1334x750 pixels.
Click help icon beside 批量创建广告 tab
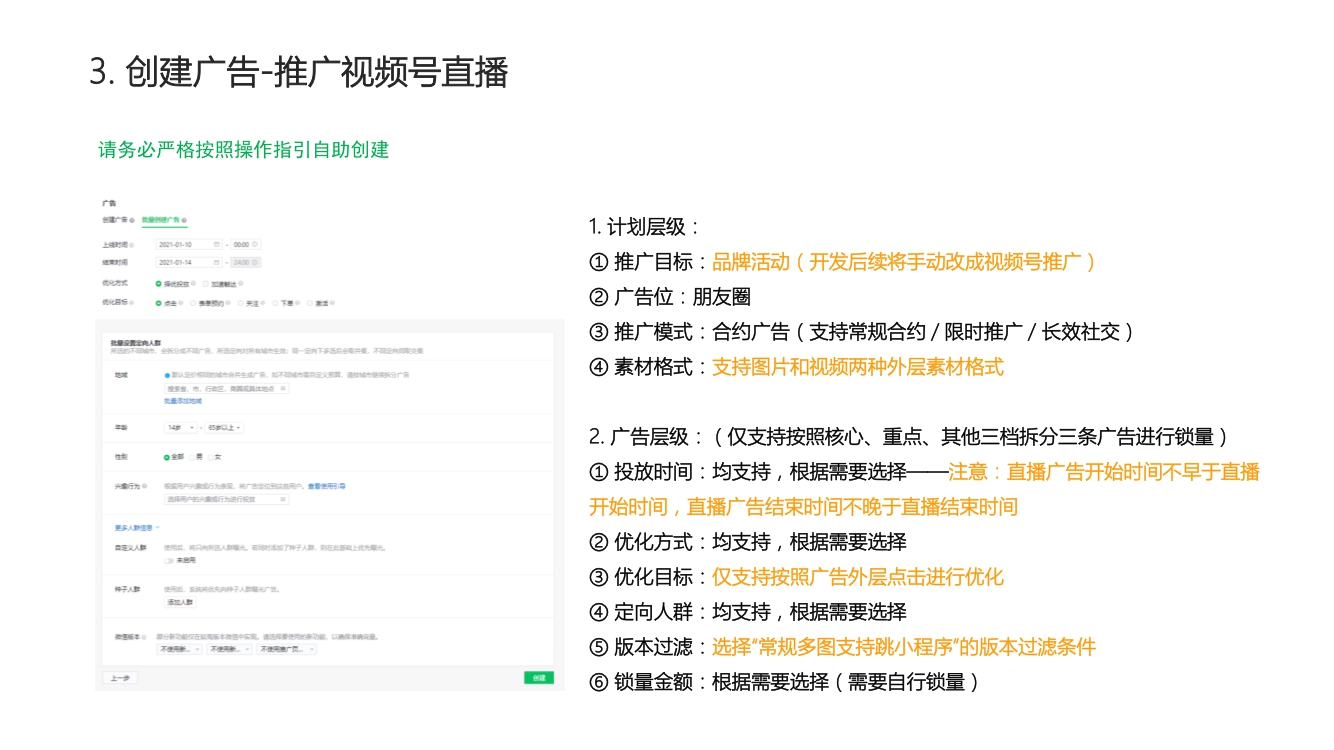click(x=185, y=220)
